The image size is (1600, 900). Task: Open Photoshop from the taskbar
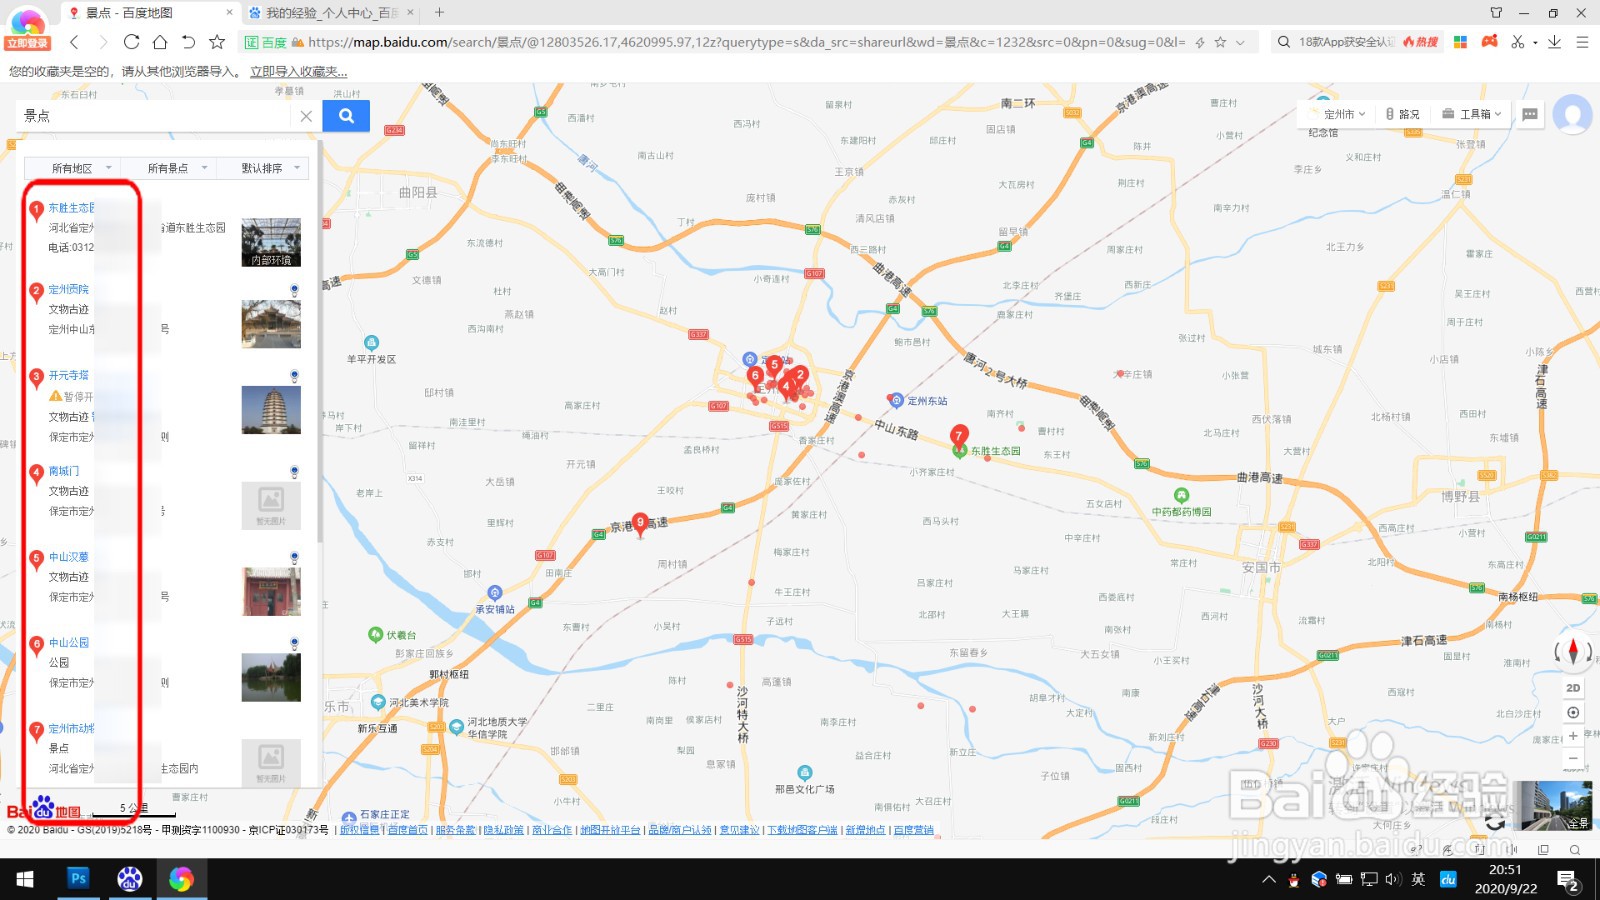click(x=78, y=878)
